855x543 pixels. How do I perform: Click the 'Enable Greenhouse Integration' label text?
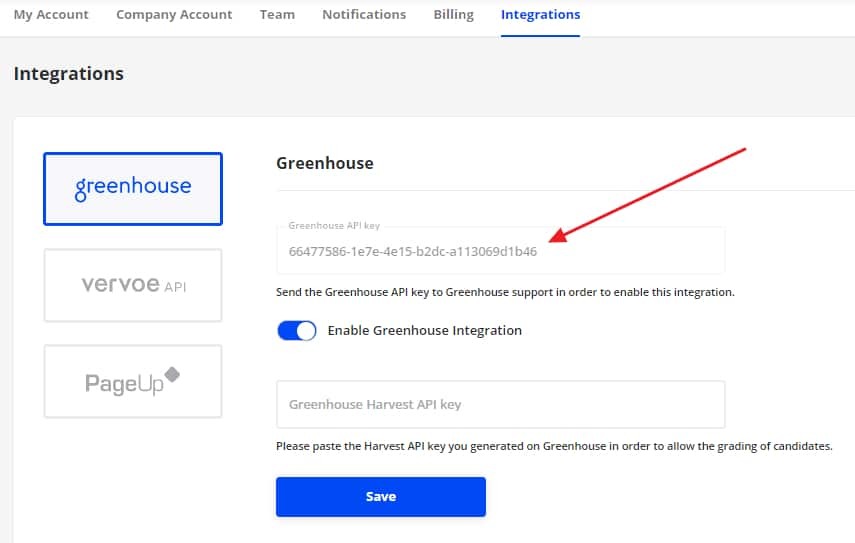424,331
